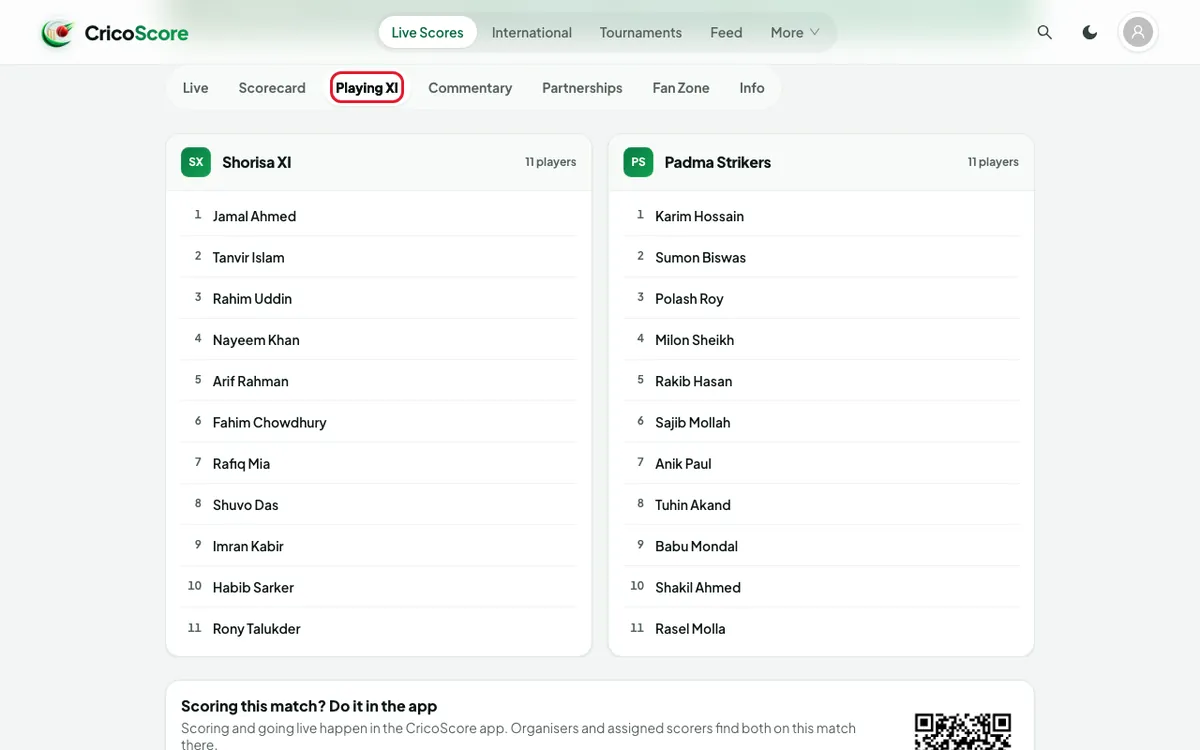Viewport: 1200px width, 750px height.
Task: Open the Fan Zone tab
Action: (x=681, y=88)
